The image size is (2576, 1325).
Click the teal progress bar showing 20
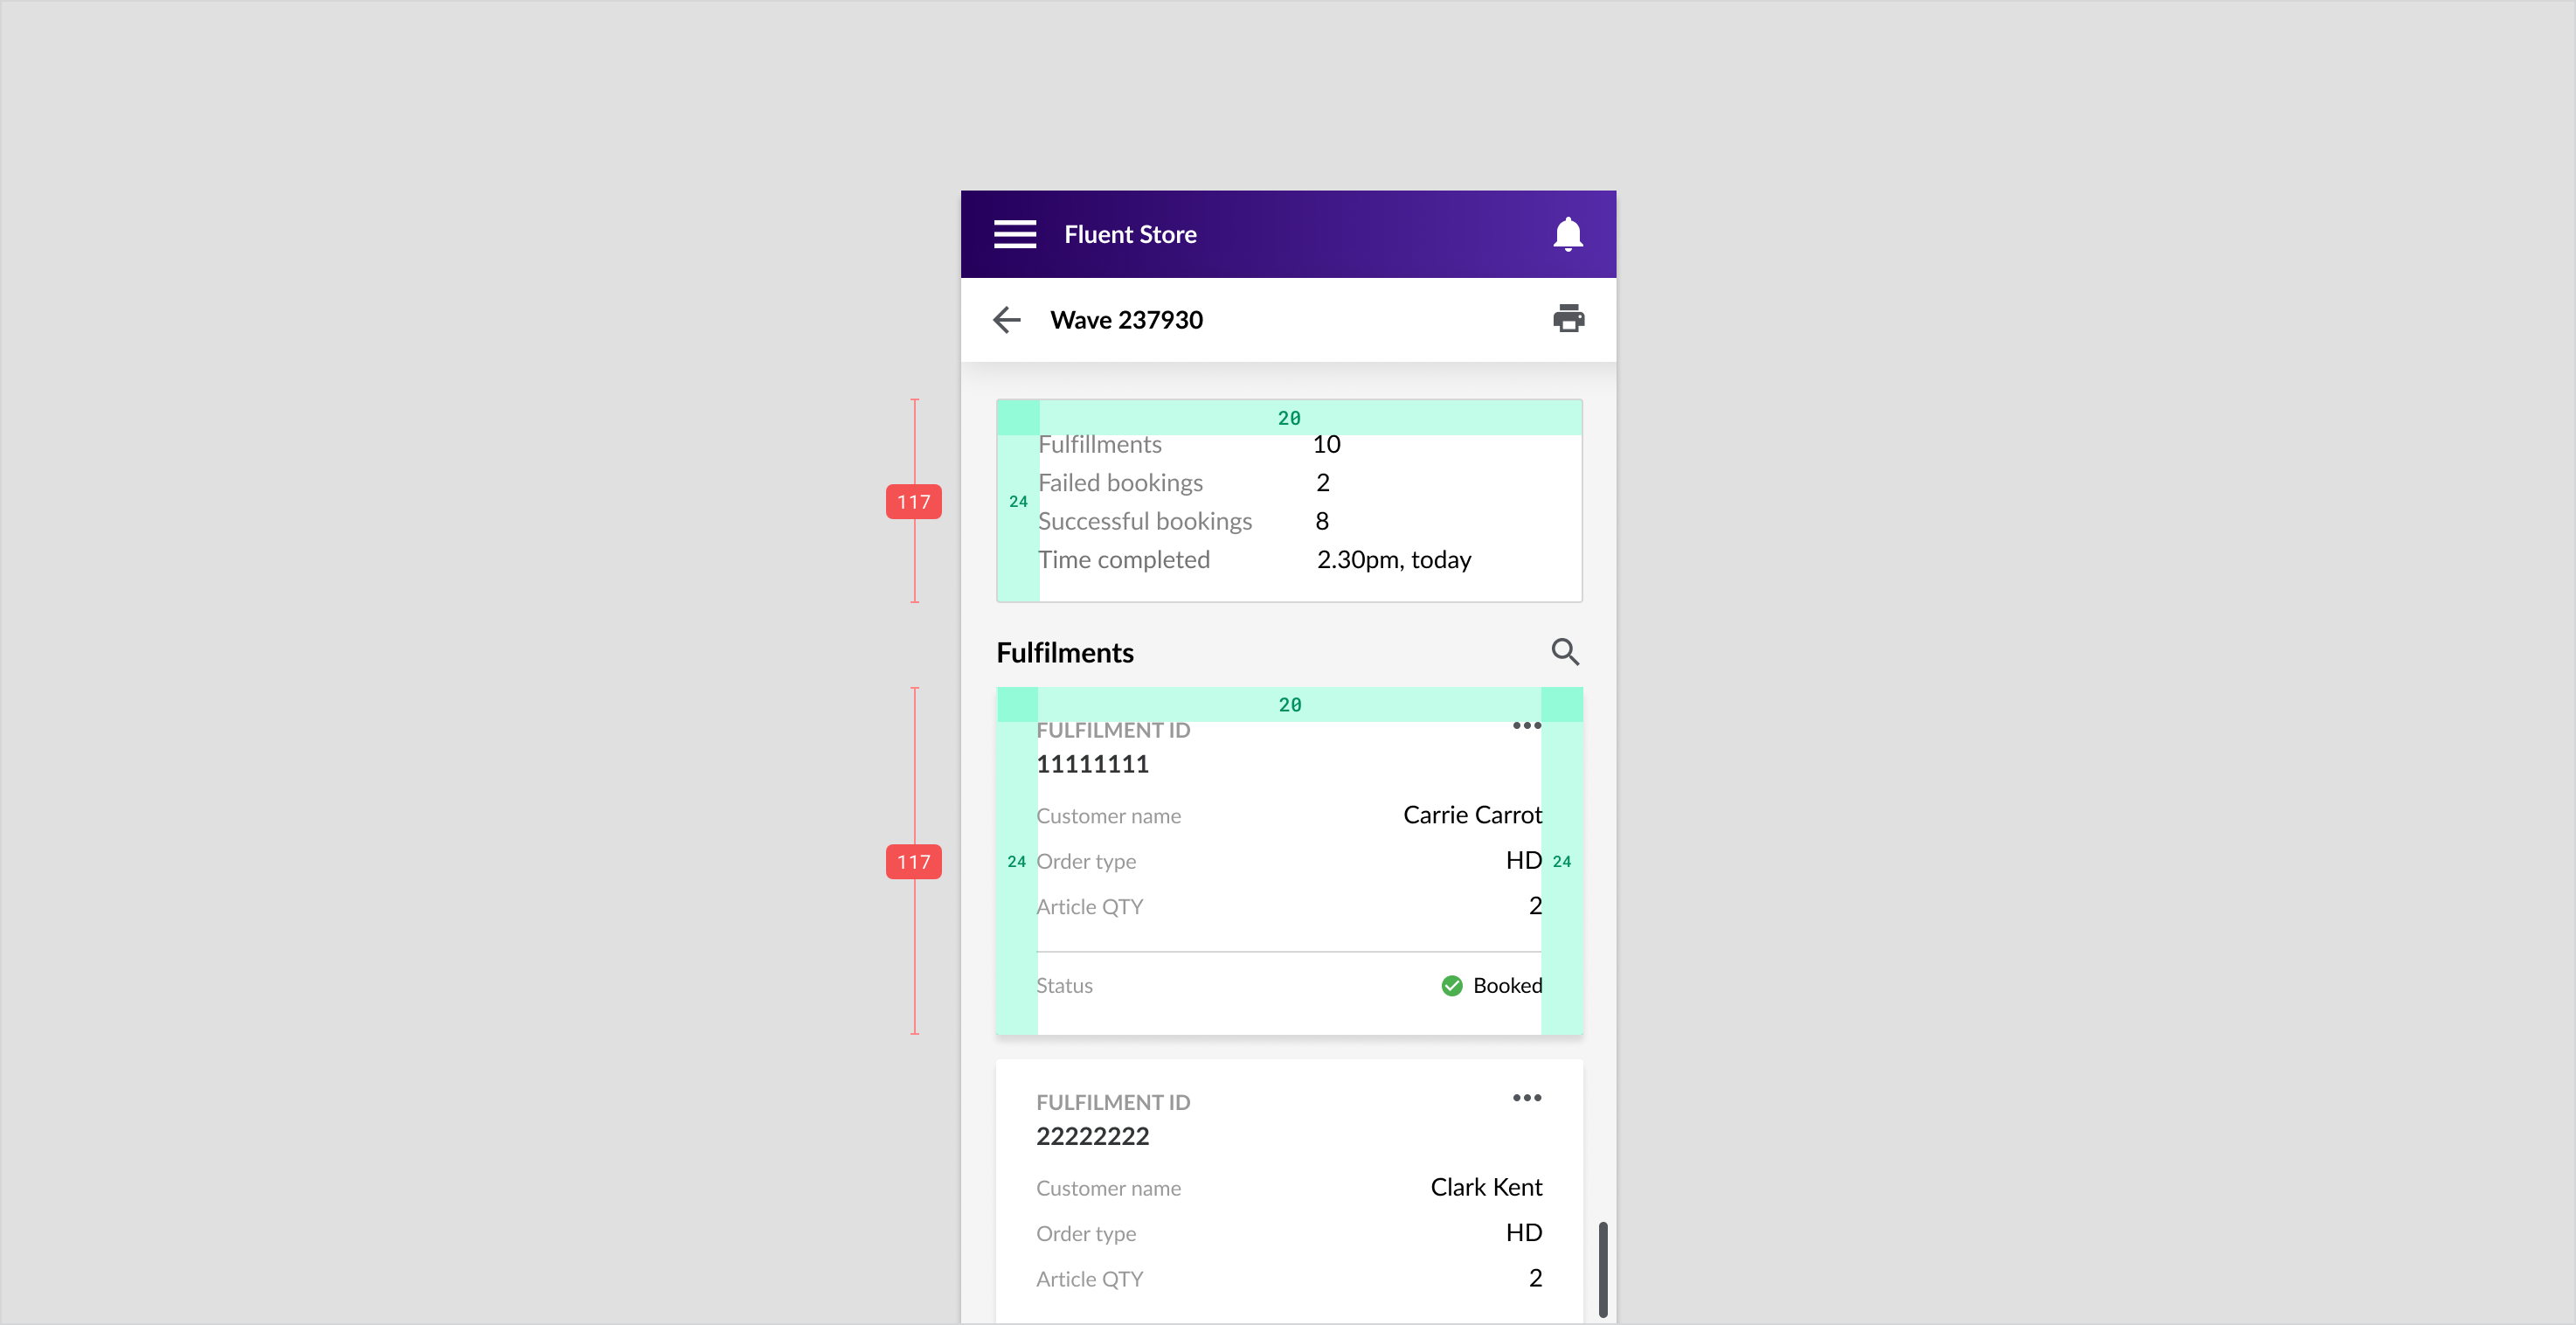point(1289,414)
